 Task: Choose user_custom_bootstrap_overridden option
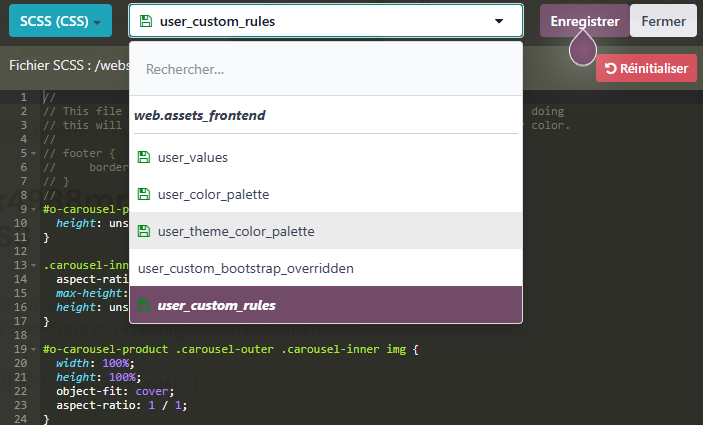point(325,268)
